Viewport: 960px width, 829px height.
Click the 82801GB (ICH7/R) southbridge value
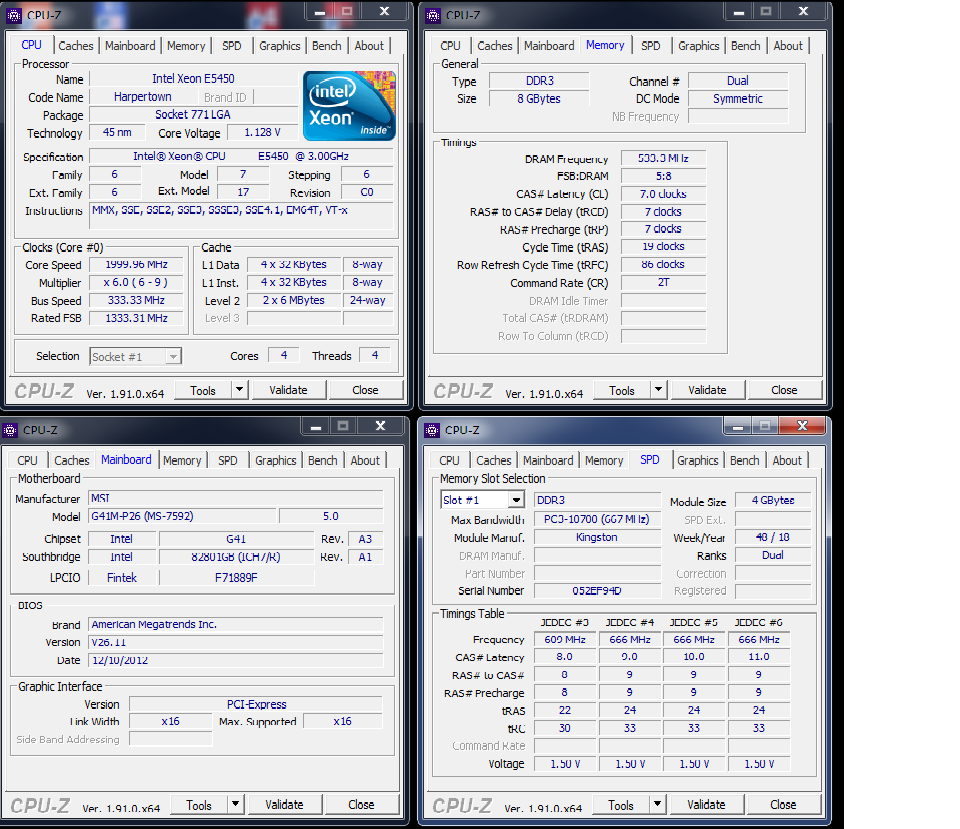point(236,557)
